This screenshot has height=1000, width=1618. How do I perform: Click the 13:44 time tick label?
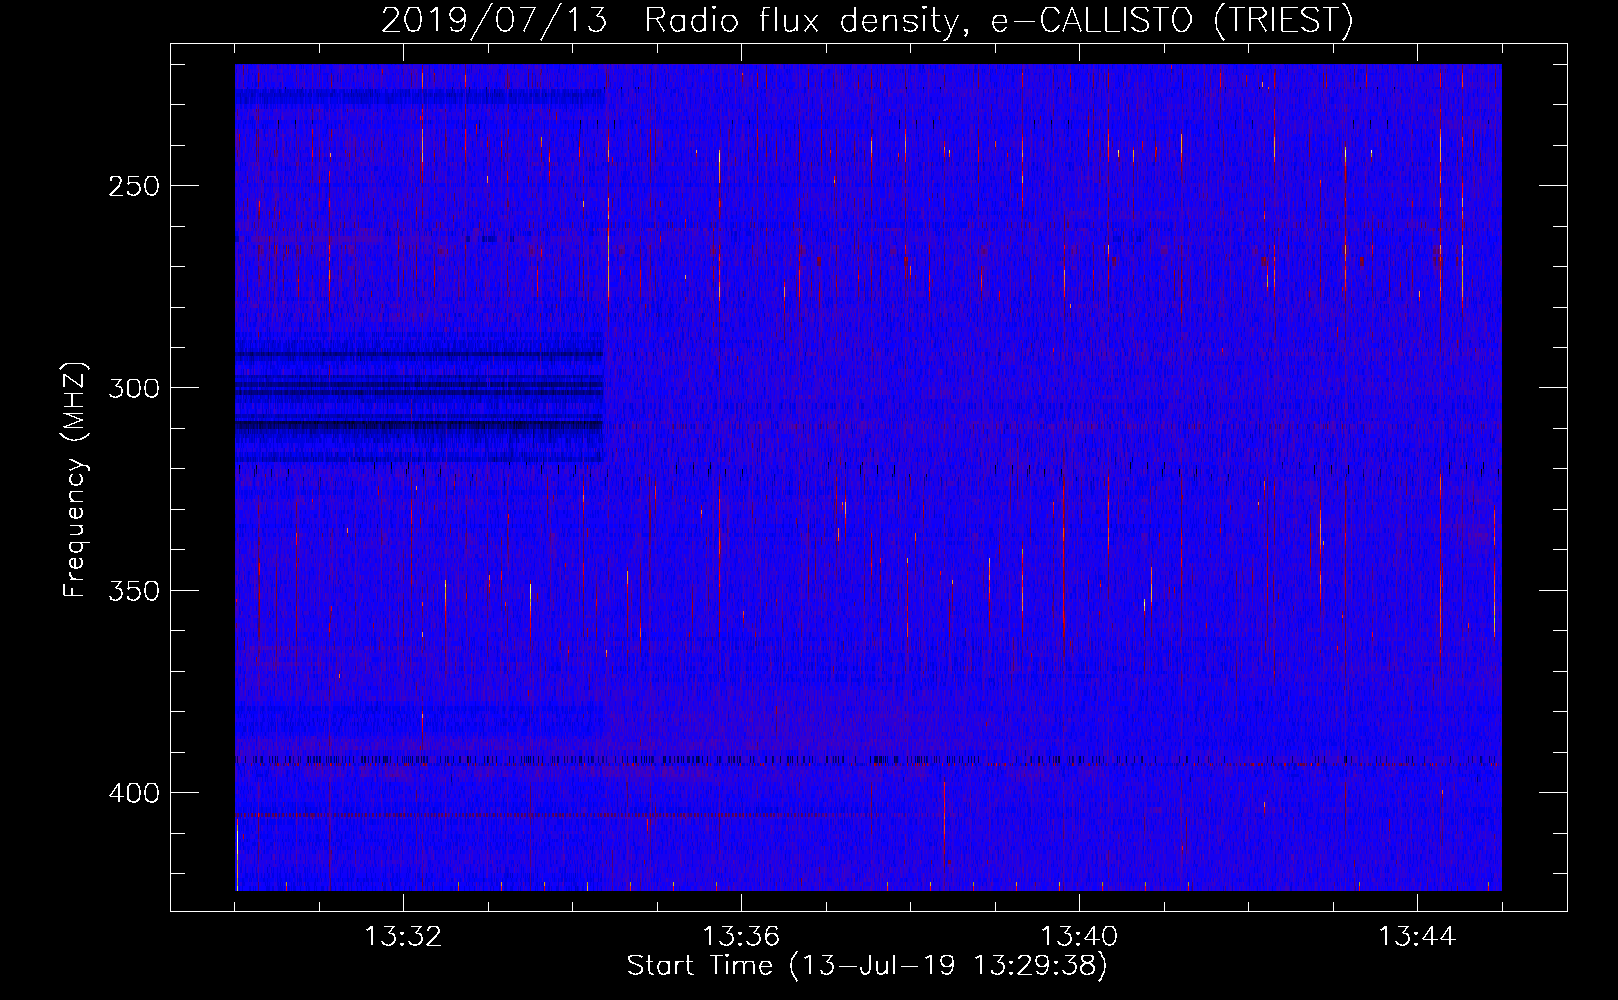click(x=1417, y=937)
